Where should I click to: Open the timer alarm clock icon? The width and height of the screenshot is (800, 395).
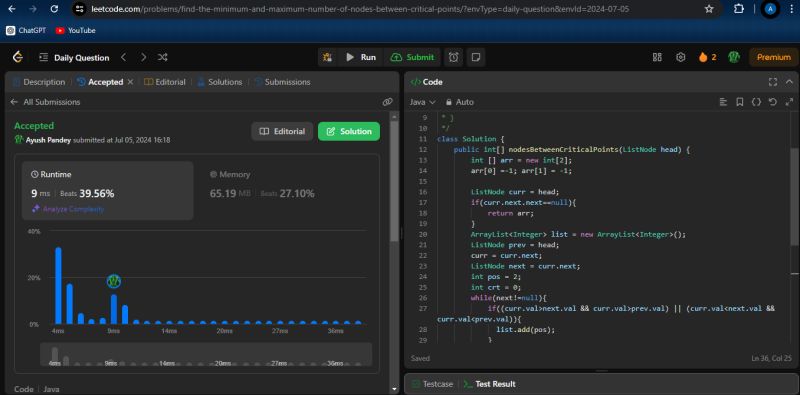[x=454, y=57]
